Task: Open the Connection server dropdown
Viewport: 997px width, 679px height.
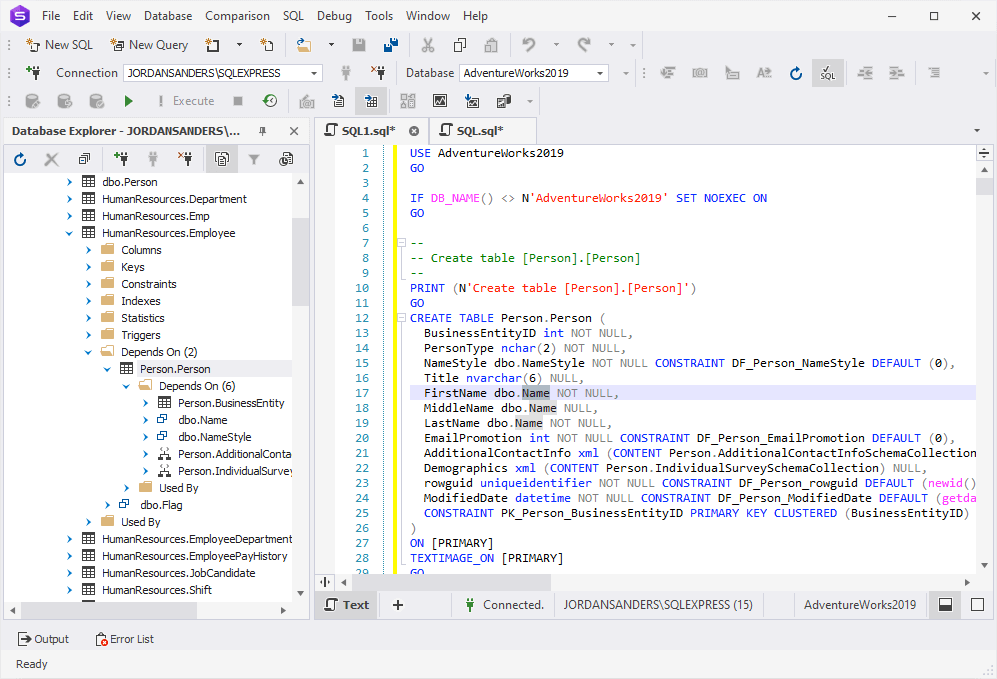Action: [x=314, y=73]
